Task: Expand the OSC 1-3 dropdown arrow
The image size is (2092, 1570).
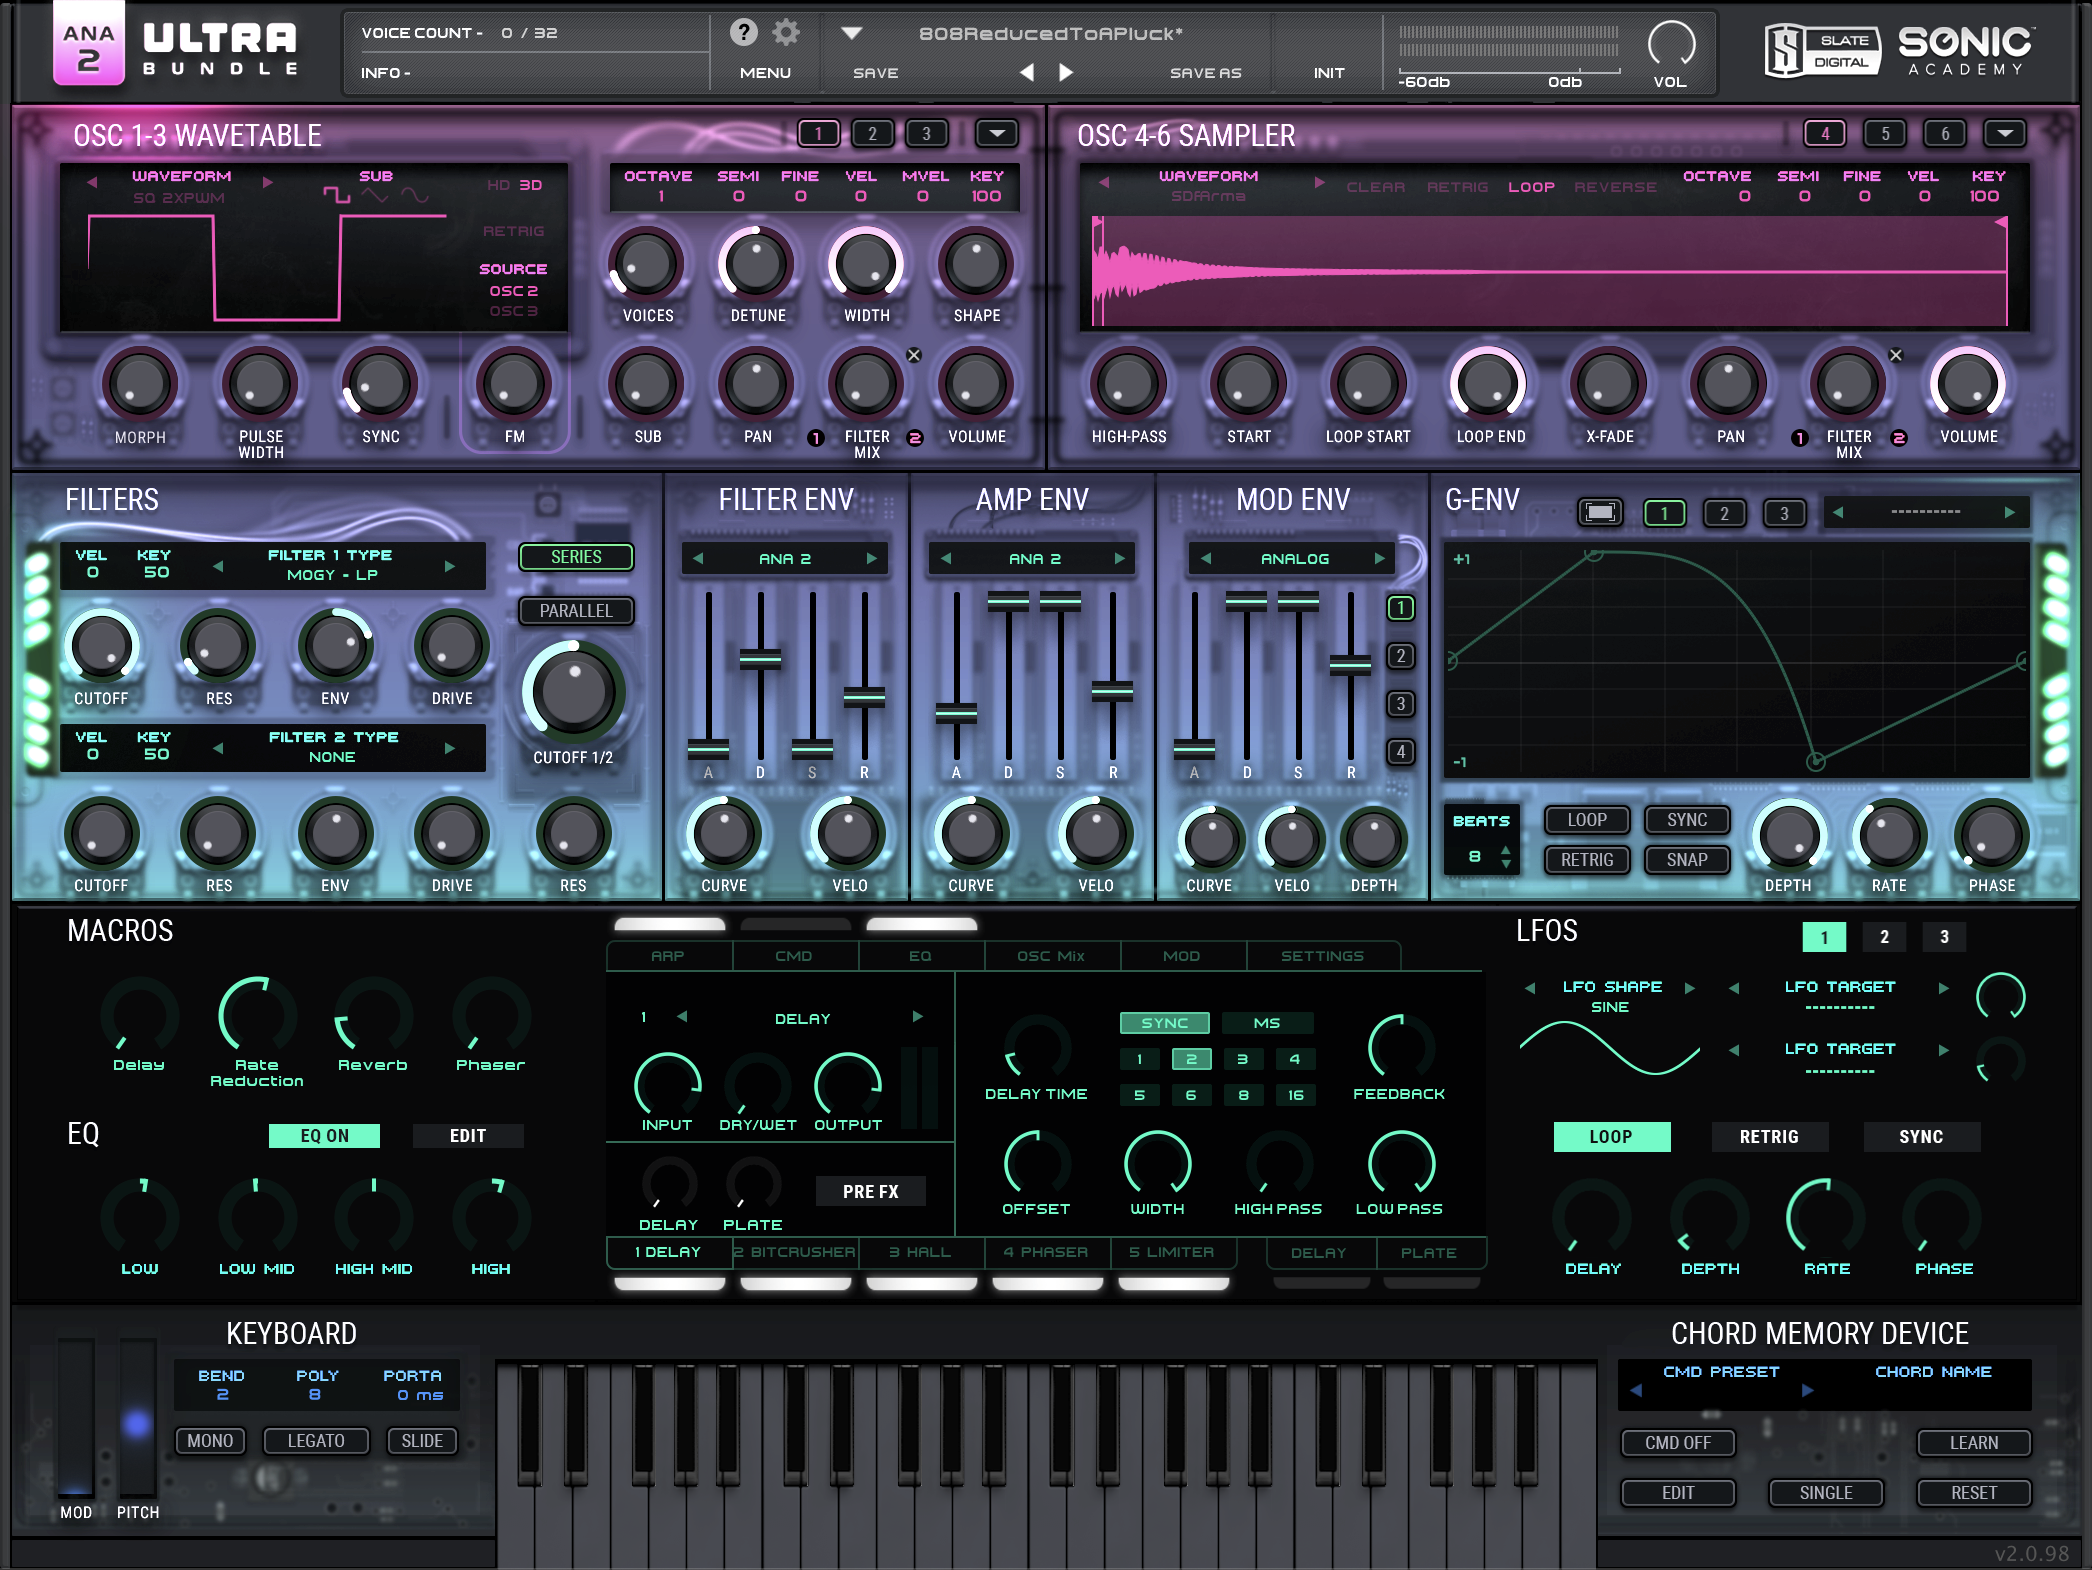Action: [997, 133]
